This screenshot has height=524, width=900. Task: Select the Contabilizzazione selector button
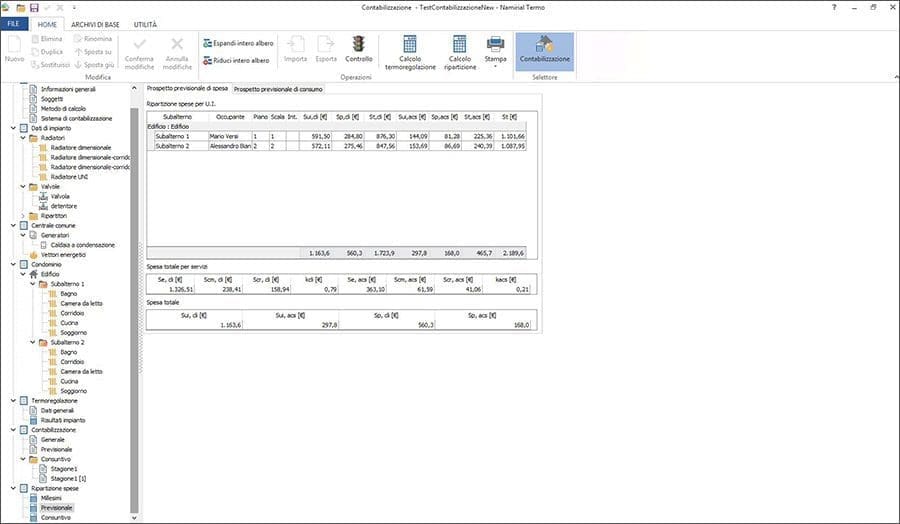click(545, 50)
